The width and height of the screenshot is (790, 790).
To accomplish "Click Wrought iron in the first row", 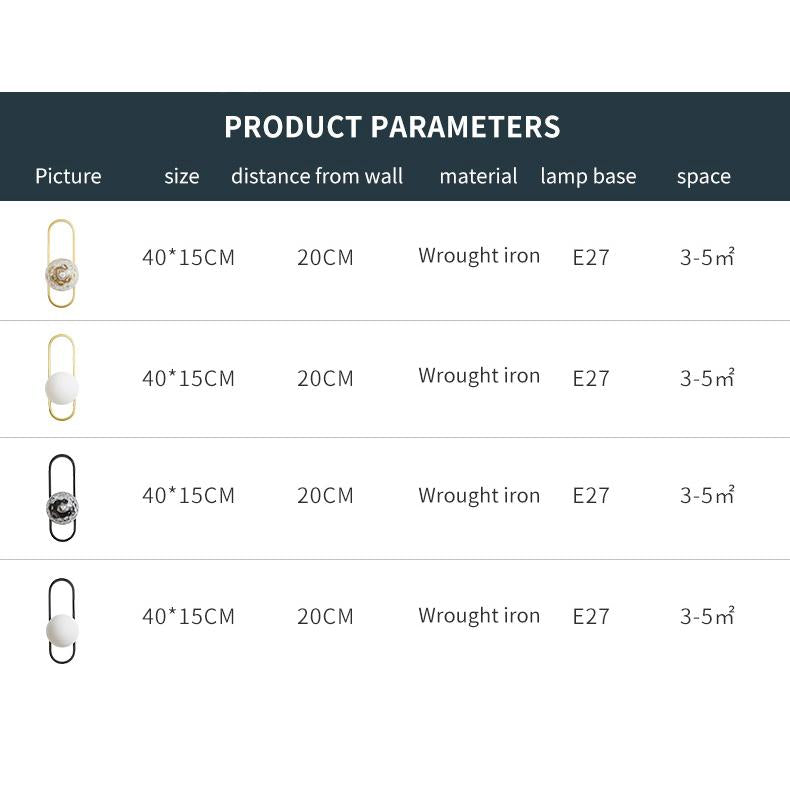I will pos(479,256).
